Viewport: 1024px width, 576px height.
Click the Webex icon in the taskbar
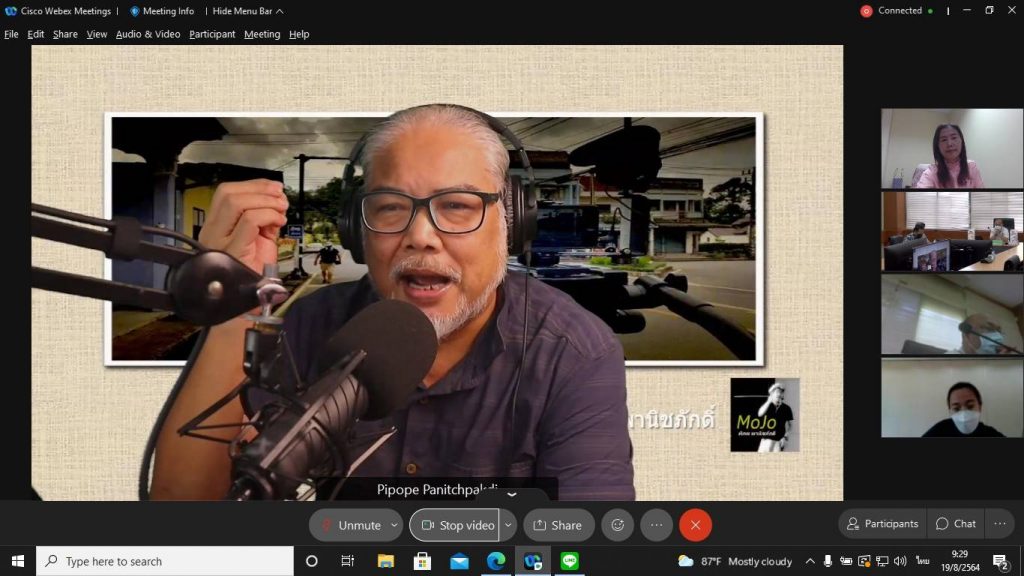[532, 561]
